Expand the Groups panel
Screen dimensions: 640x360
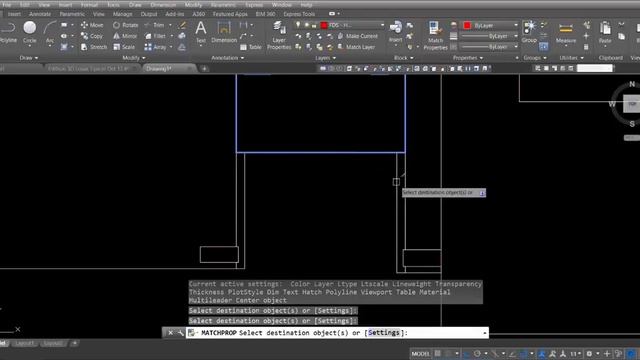click(x=535, y=58)
